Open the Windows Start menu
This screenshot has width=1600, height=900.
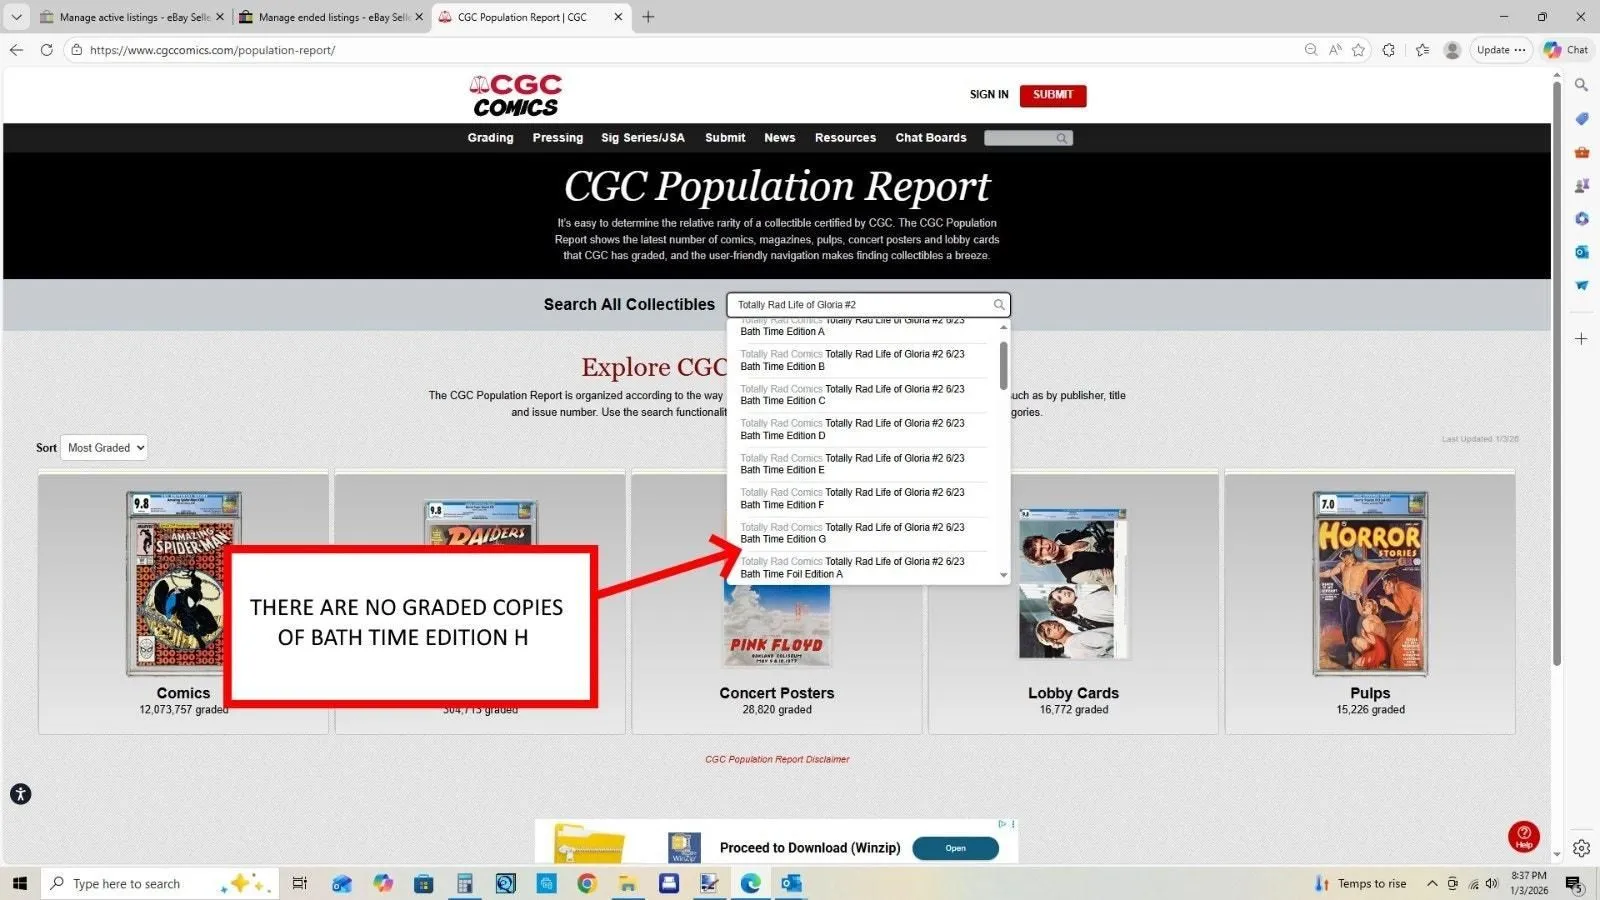19,883
